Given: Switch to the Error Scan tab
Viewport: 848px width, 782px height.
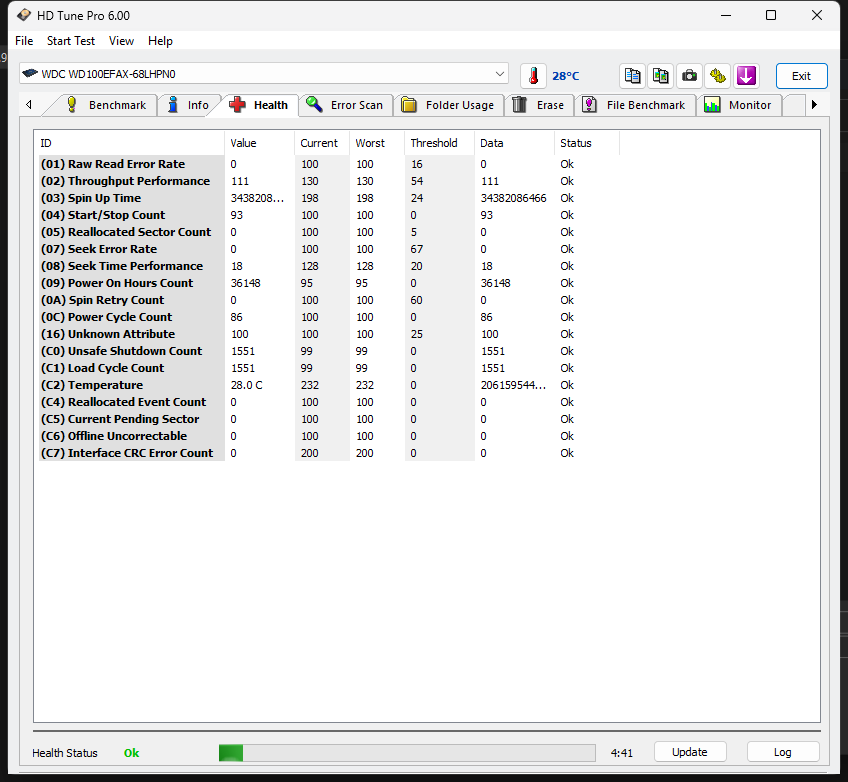Looking at the screenshot, I should [x=346, y=105].
